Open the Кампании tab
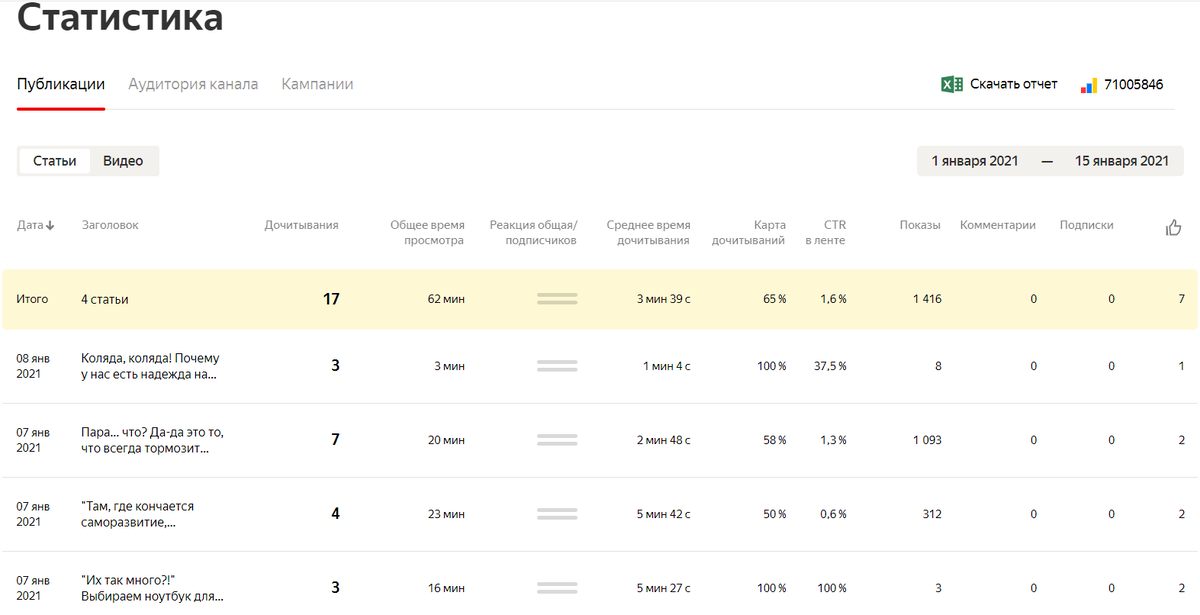This screenshot has width=1200, height=615. 317,84
